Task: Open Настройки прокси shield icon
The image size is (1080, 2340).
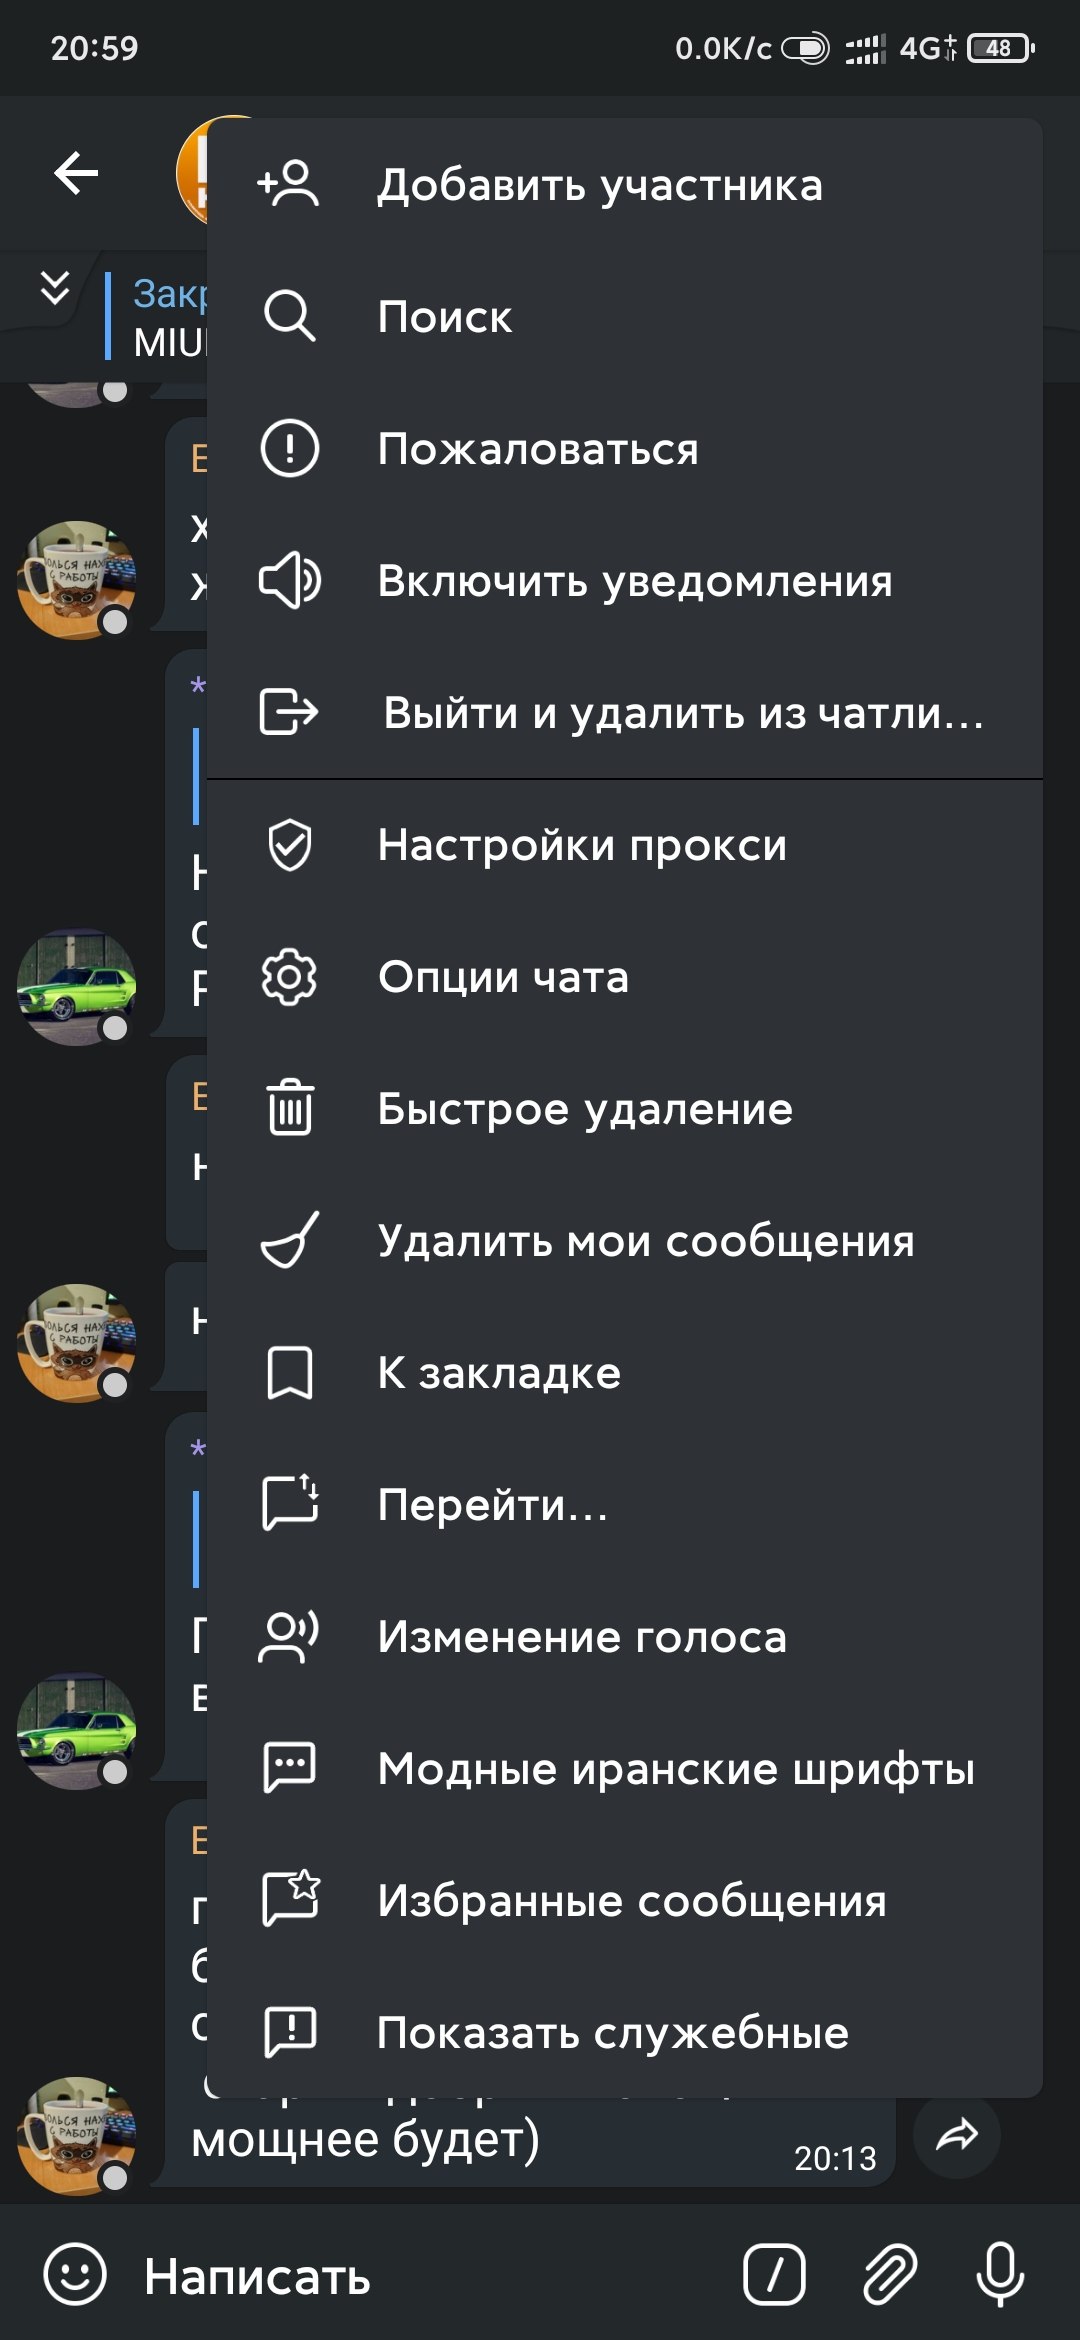Action: [290, 845]
